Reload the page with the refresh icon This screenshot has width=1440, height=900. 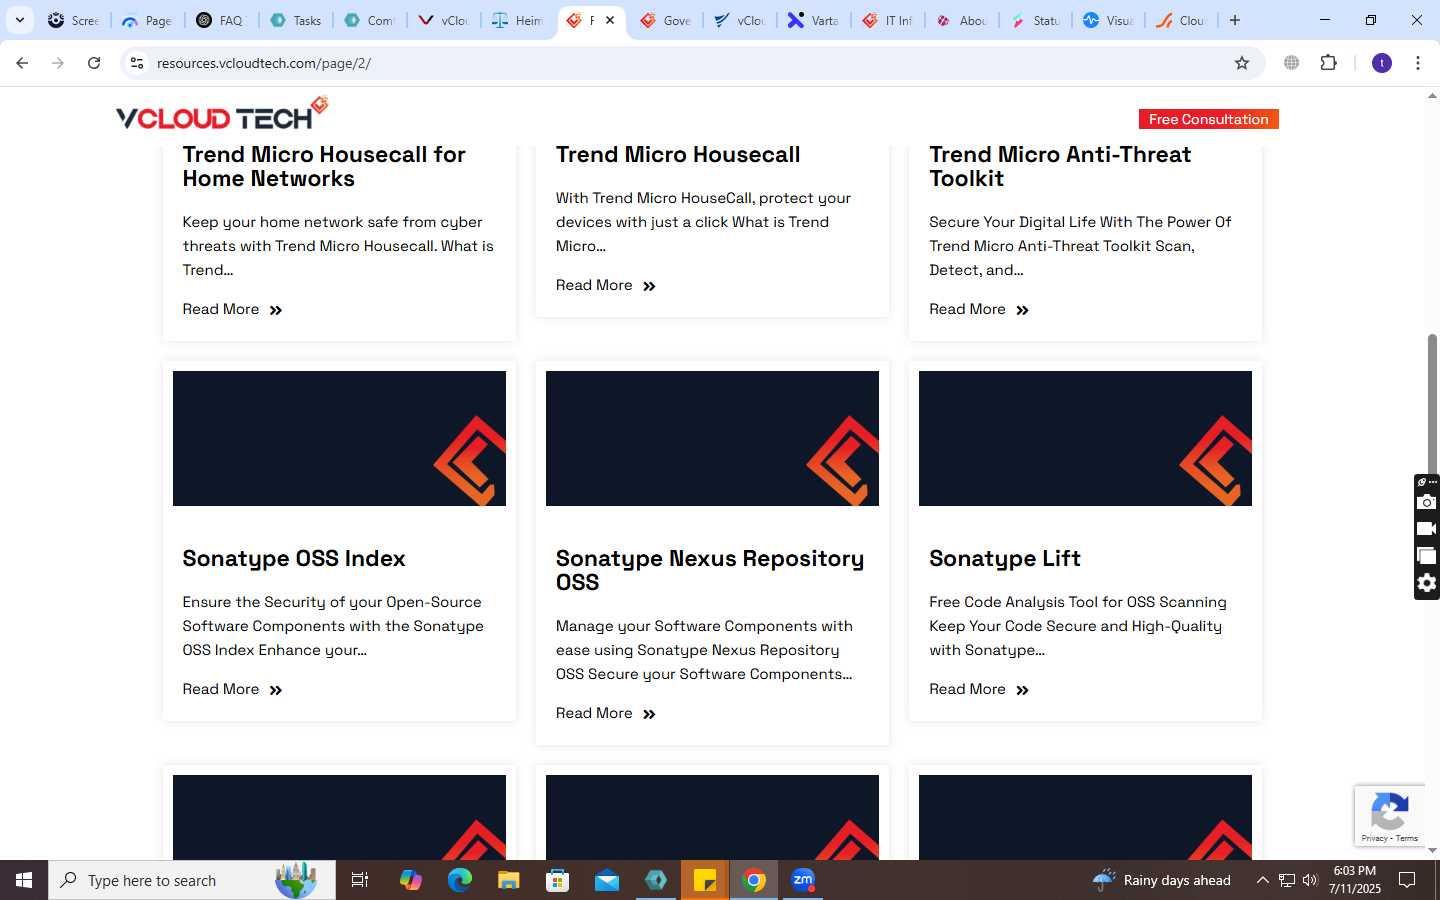94,63
